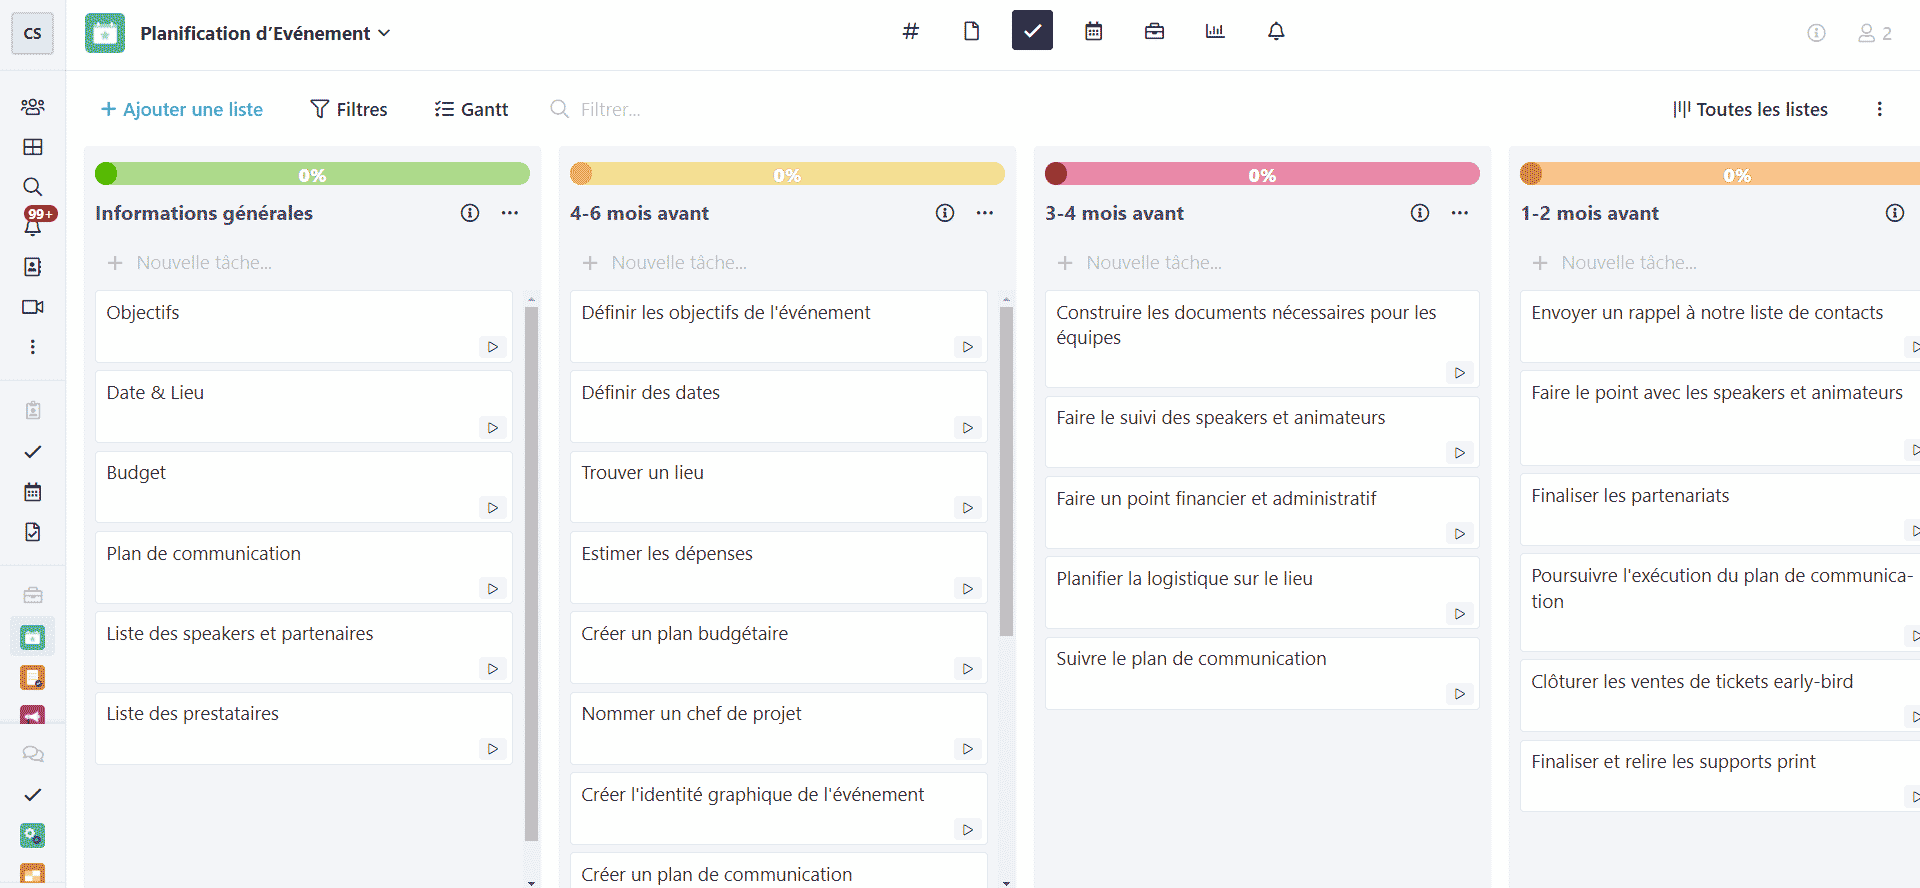This screenshot has width=1920, height=888.
Task: Open the orange project icon in sidebar
Action: click(33, 678)
